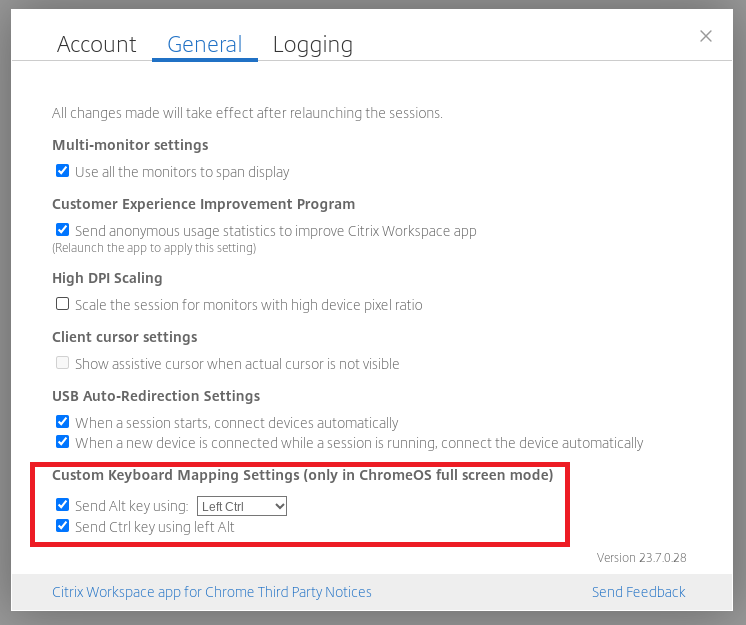Uncheck Use all the monitors to span display

coord(62,171)
